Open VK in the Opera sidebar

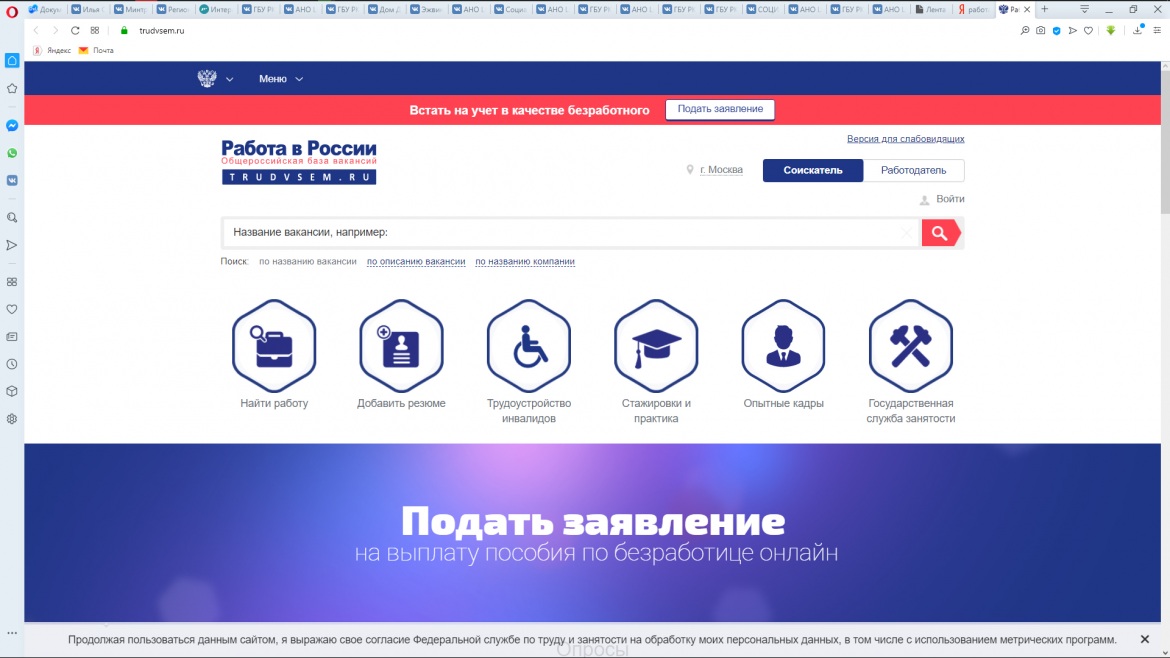click(x=12, y=181)
